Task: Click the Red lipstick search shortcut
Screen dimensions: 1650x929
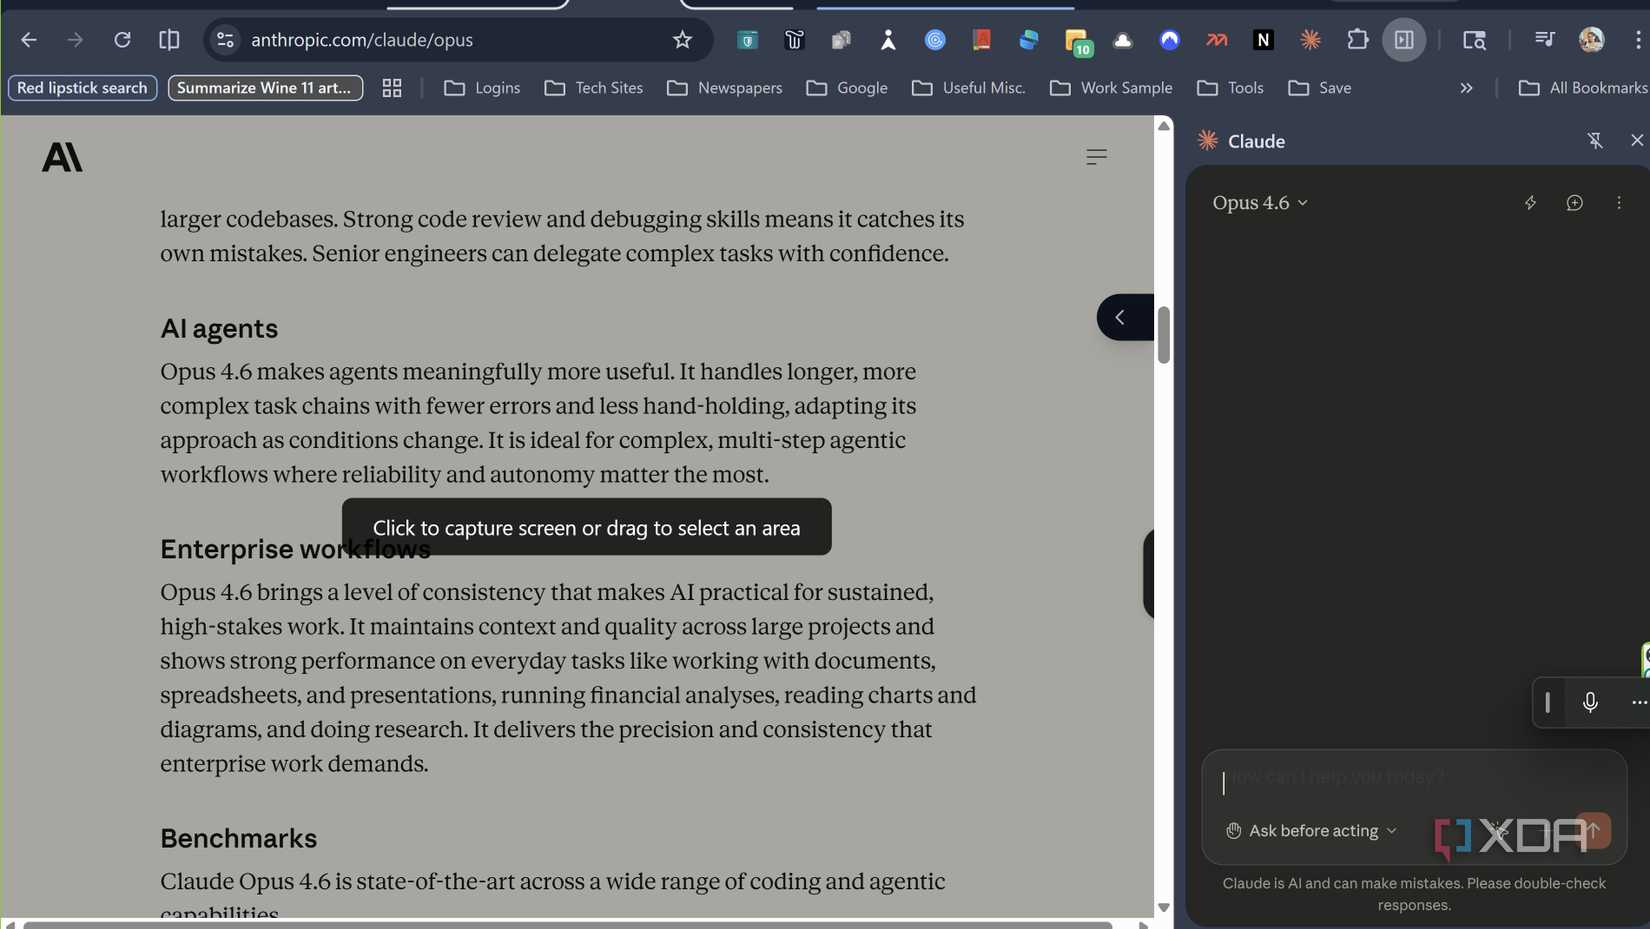Action: coord(82,88)
